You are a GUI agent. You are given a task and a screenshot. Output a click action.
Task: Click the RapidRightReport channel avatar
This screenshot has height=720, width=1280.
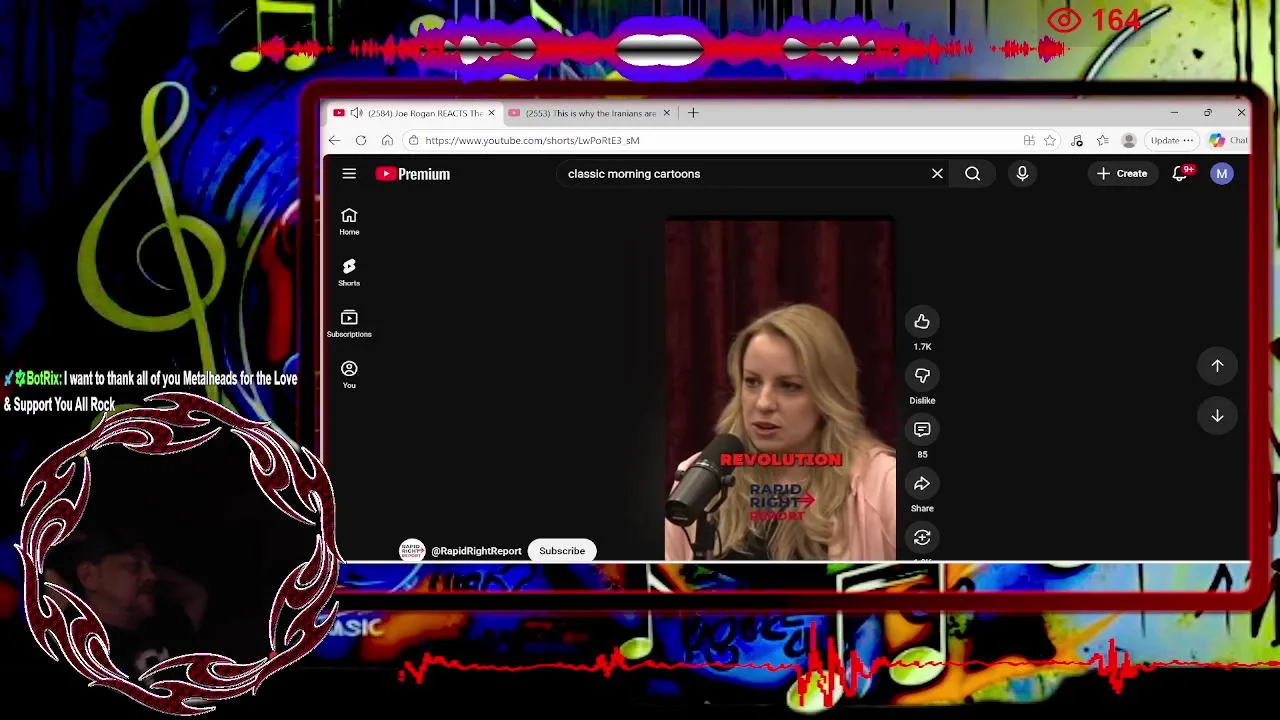point(412,551)
